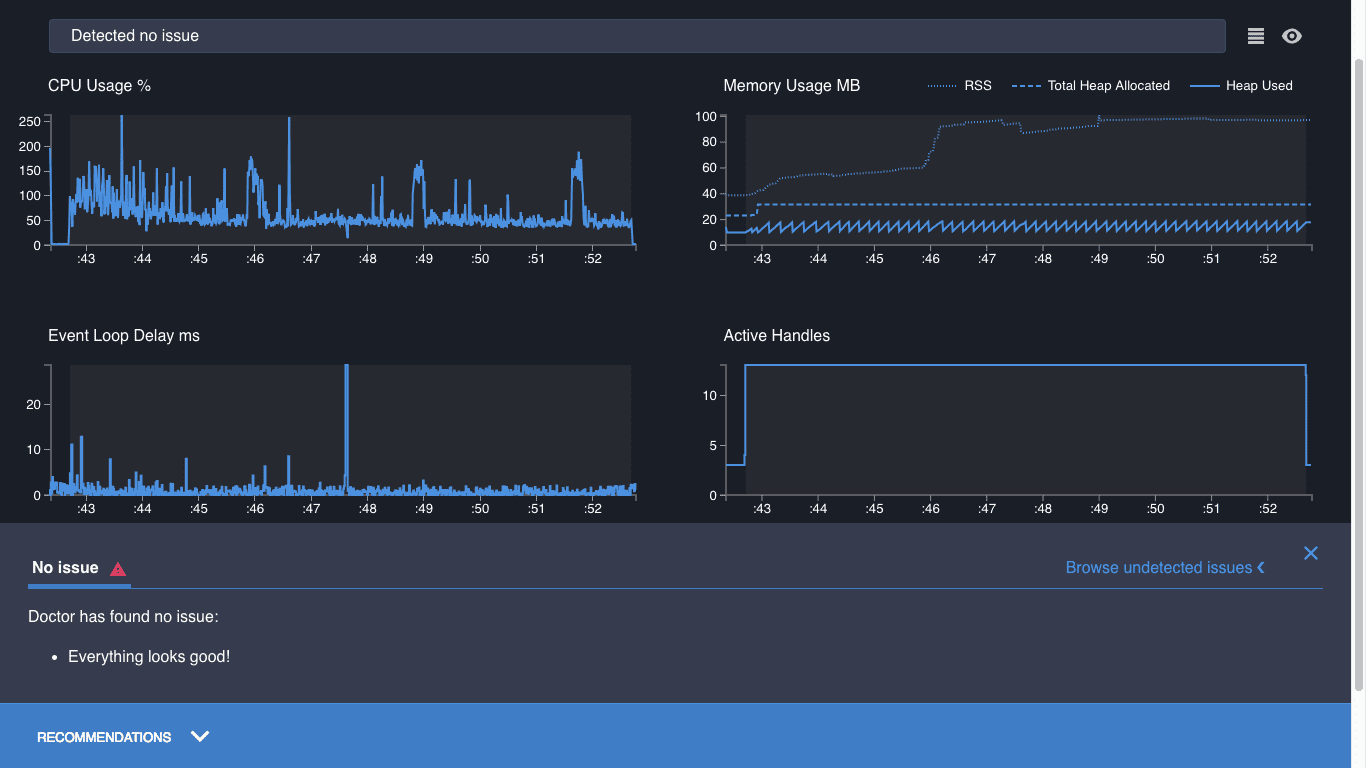This screenshot has width=1366, height=768.
Task: Click the Event Loop Delay chart area
Action: [x=343, y=430]
